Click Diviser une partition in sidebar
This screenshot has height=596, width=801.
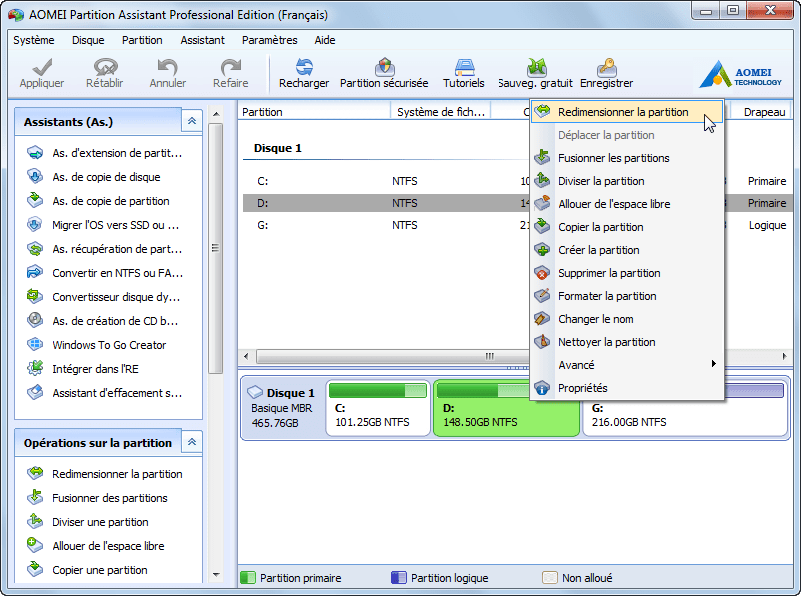point(88,522)
